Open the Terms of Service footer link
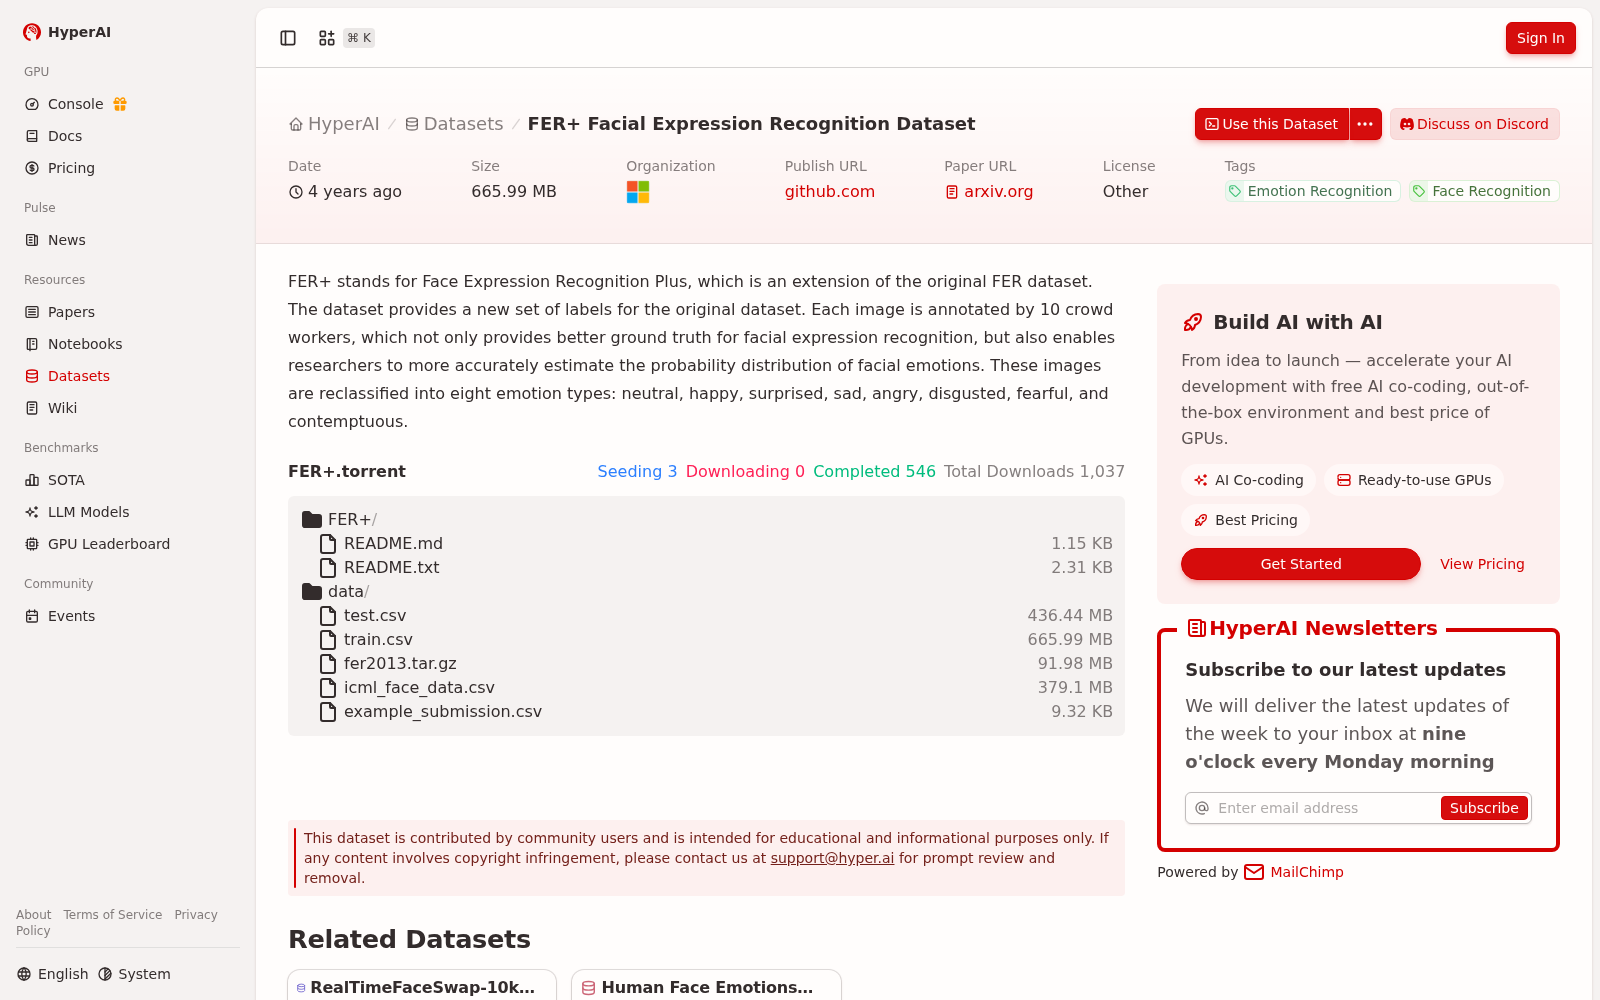The height and width of the screenshot is (1000, 1600). [112, 915]
